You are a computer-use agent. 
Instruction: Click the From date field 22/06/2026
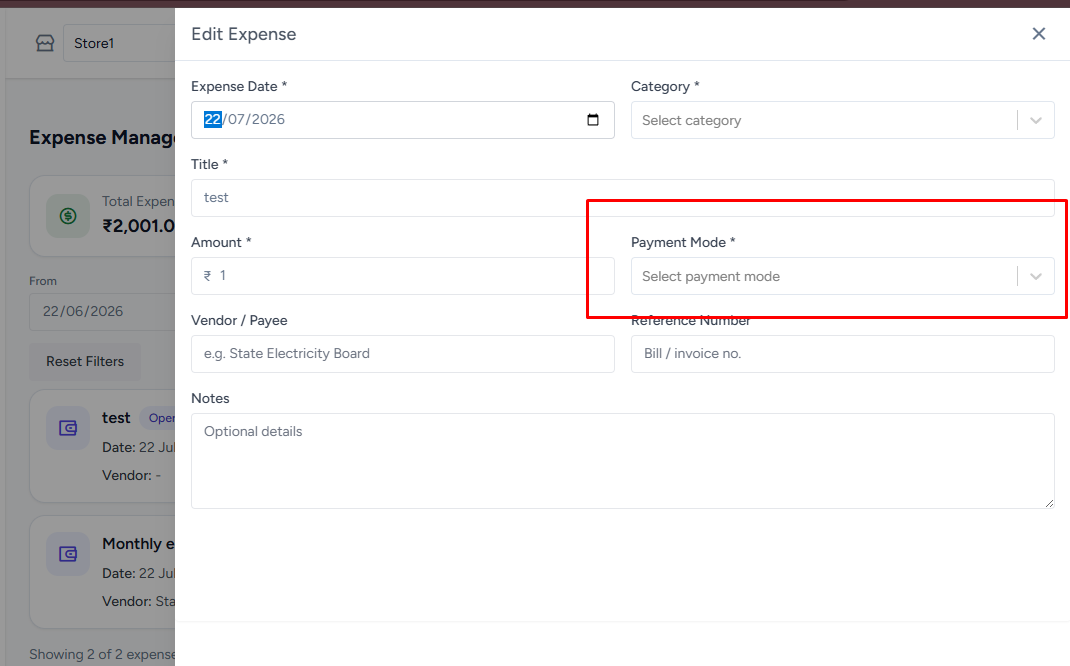coord(102,312)
